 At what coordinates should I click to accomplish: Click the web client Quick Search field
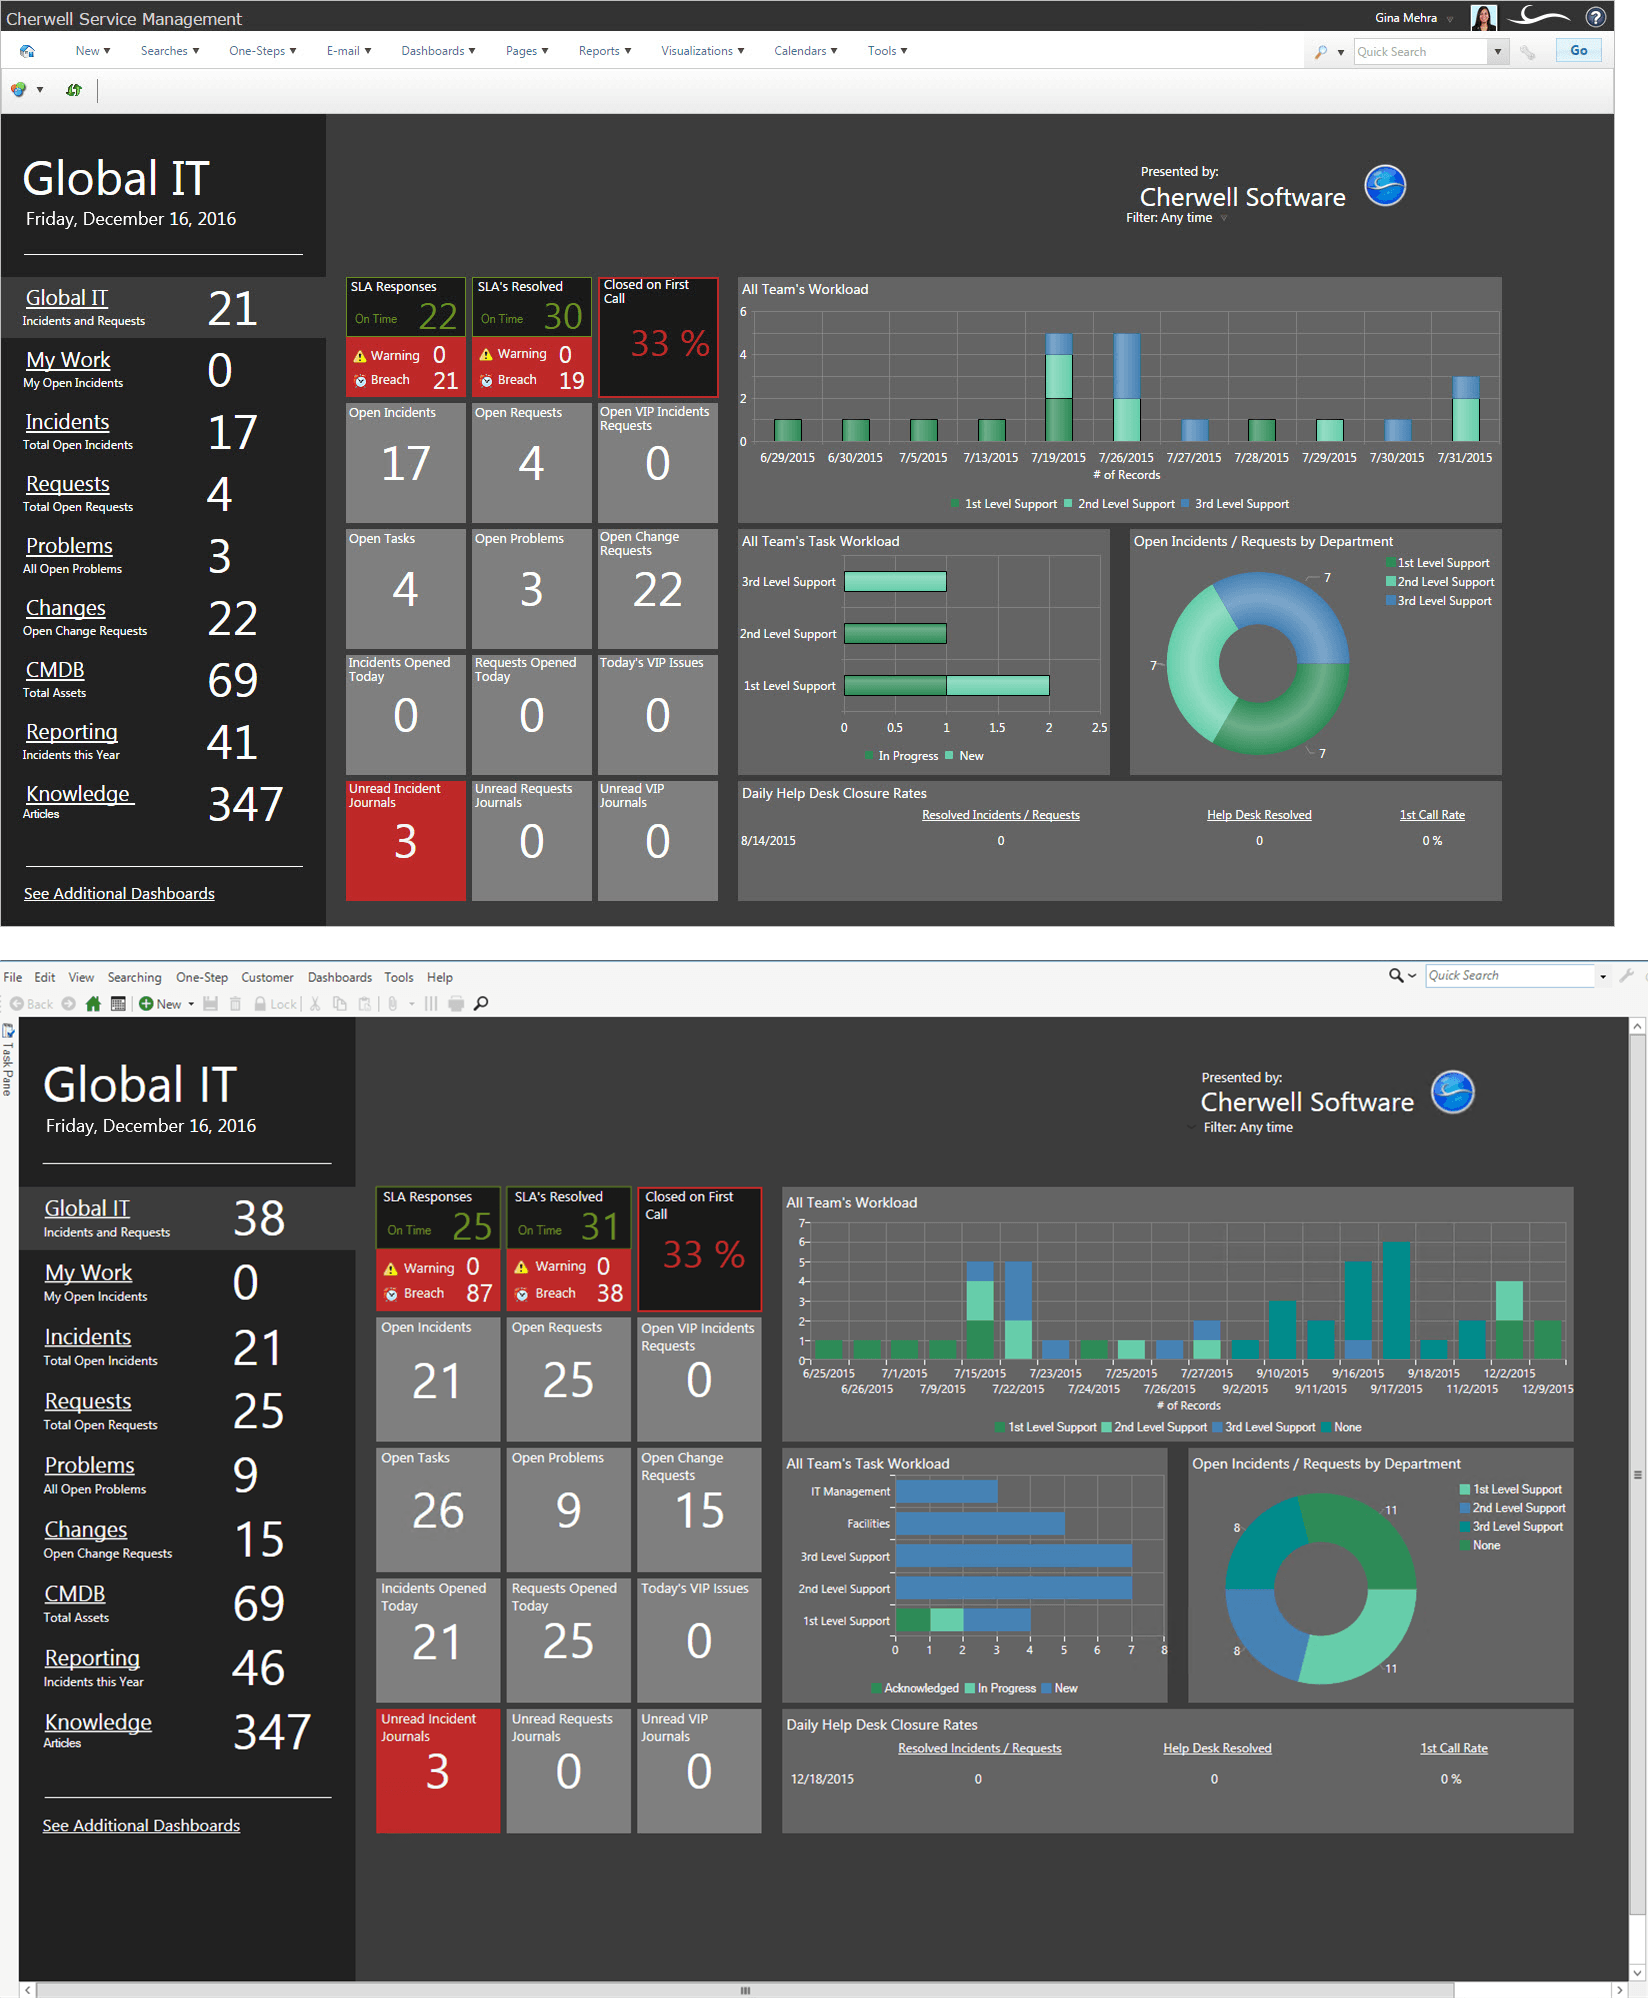coord(1421,52)
